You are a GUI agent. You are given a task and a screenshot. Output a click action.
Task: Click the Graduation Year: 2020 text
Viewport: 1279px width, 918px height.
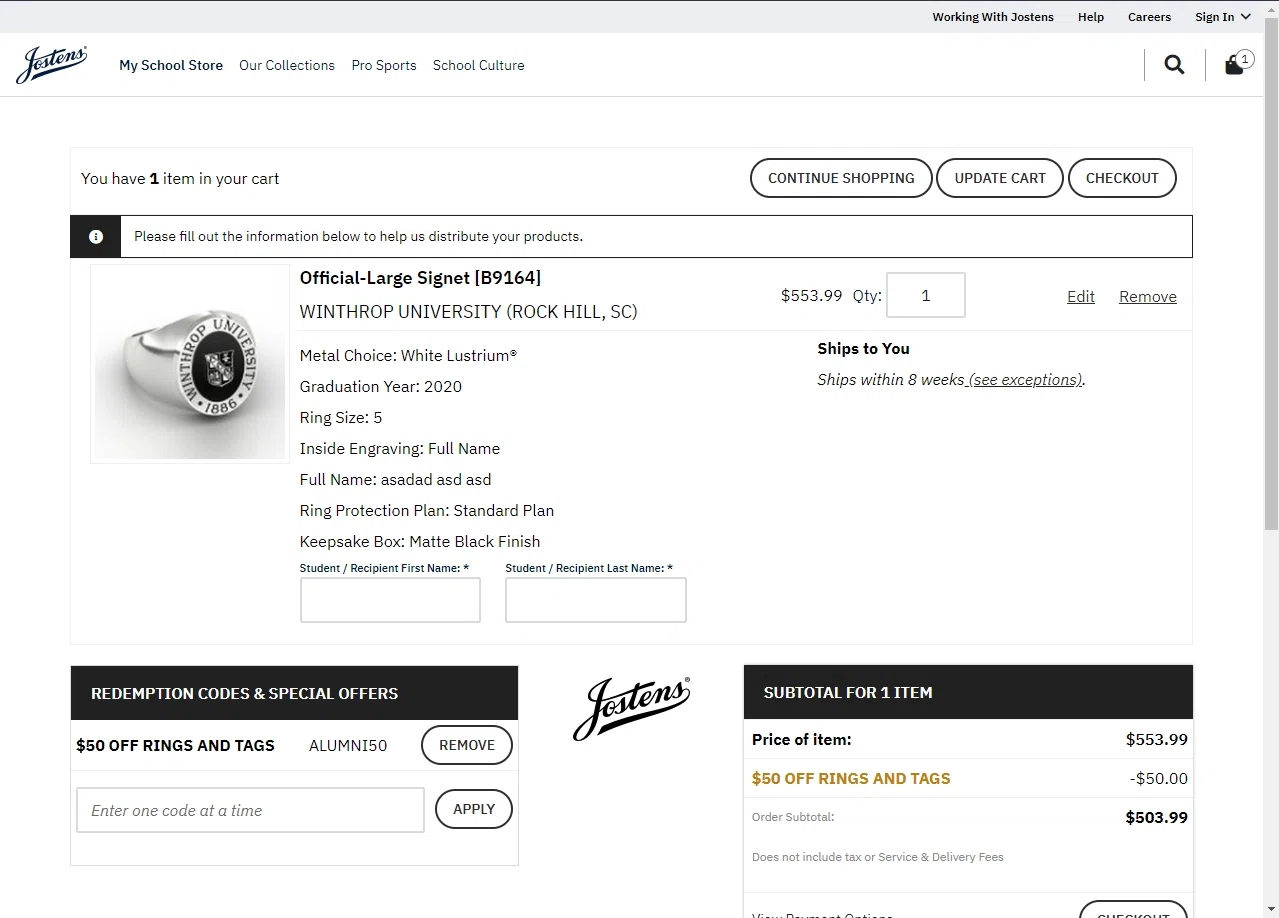coord(381,386)
